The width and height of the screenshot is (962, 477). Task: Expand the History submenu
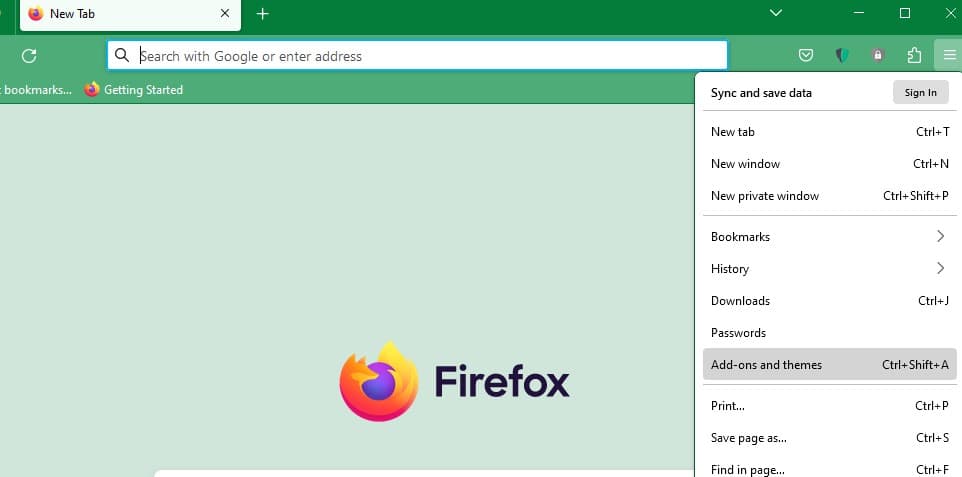click(829, 269)
